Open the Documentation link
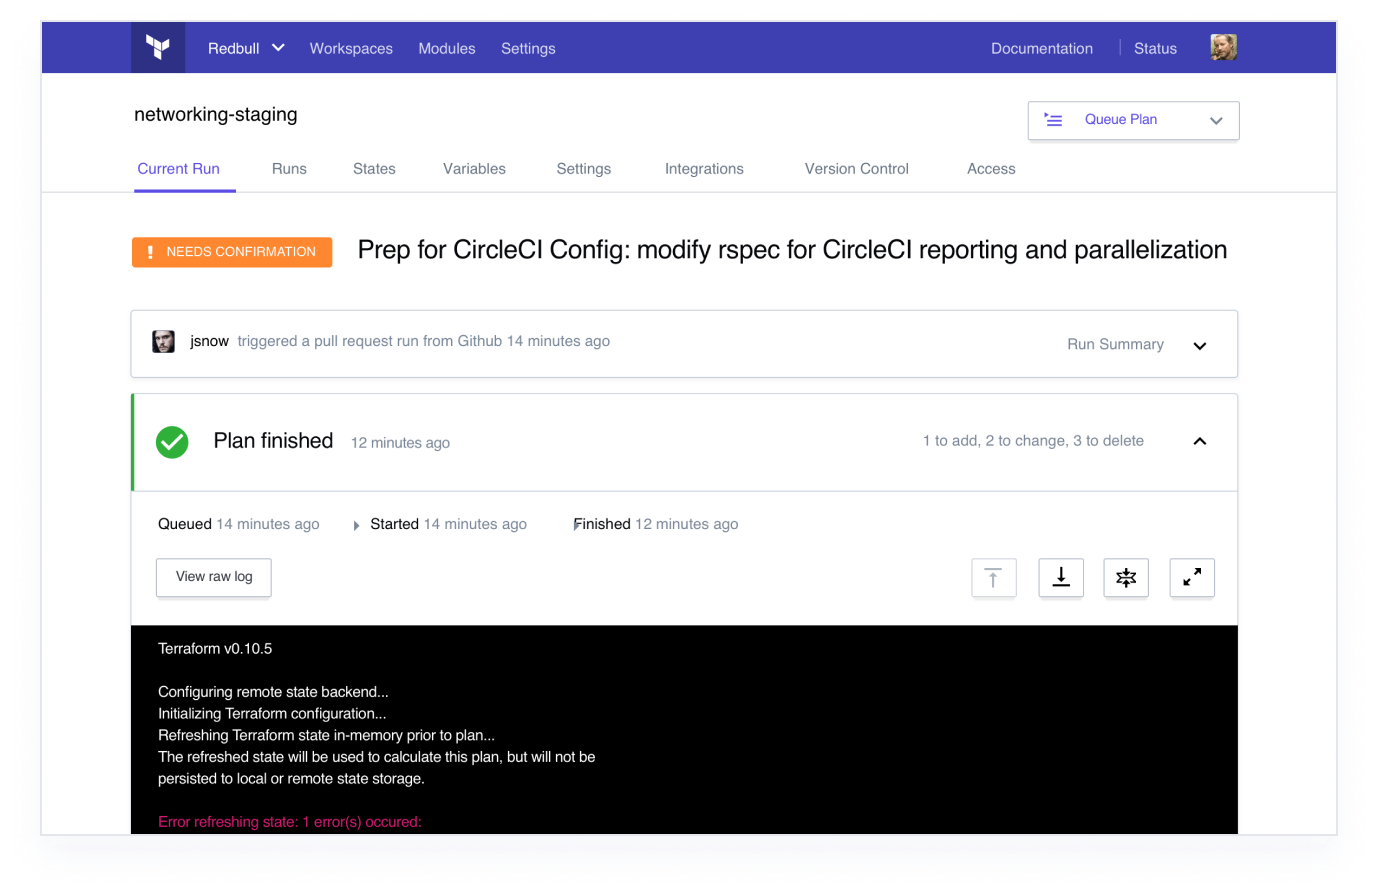The height and width of the screenshot is (896, 1378). pos(1042,48)
